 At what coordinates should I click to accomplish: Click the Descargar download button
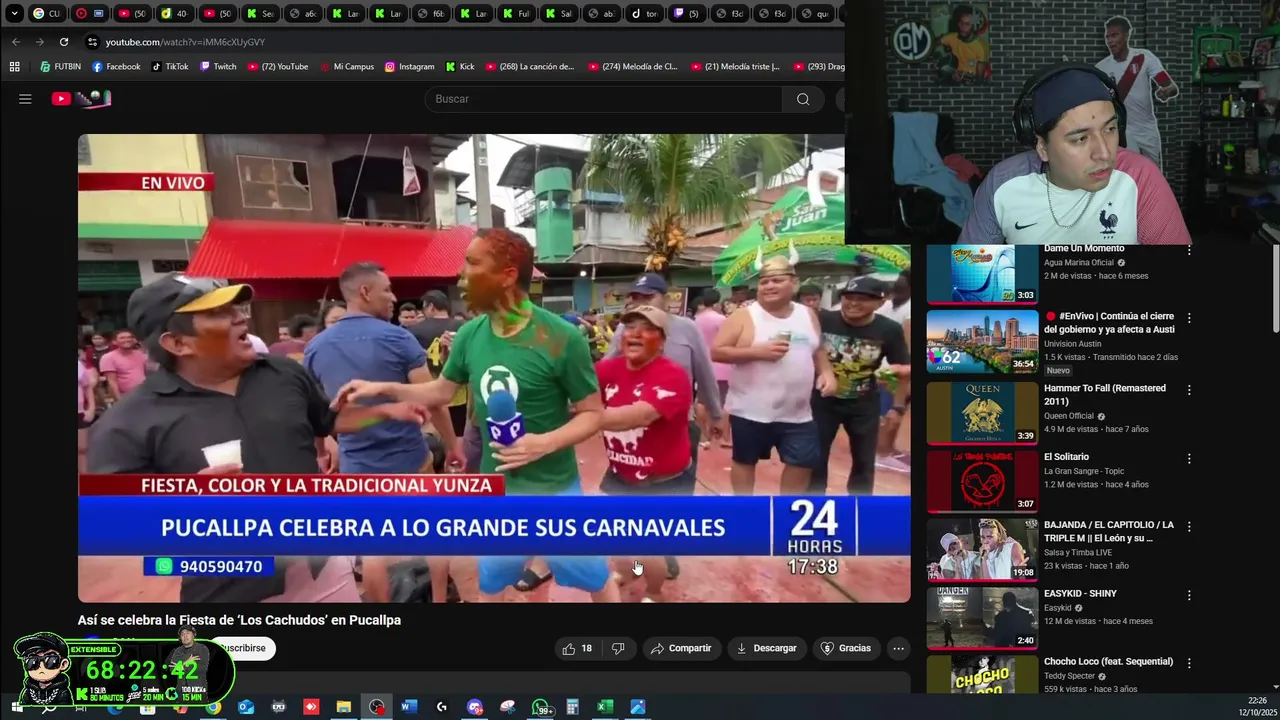[x=766, y=648]
